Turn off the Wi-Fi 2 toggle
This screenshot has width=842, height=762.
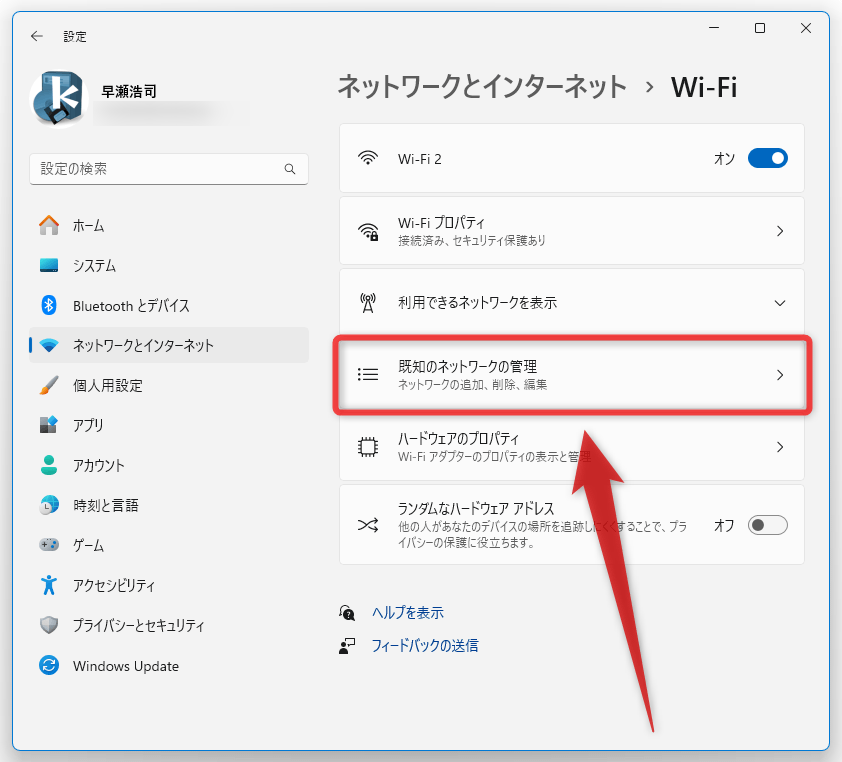pyautogui.click(x=767, y=158)
